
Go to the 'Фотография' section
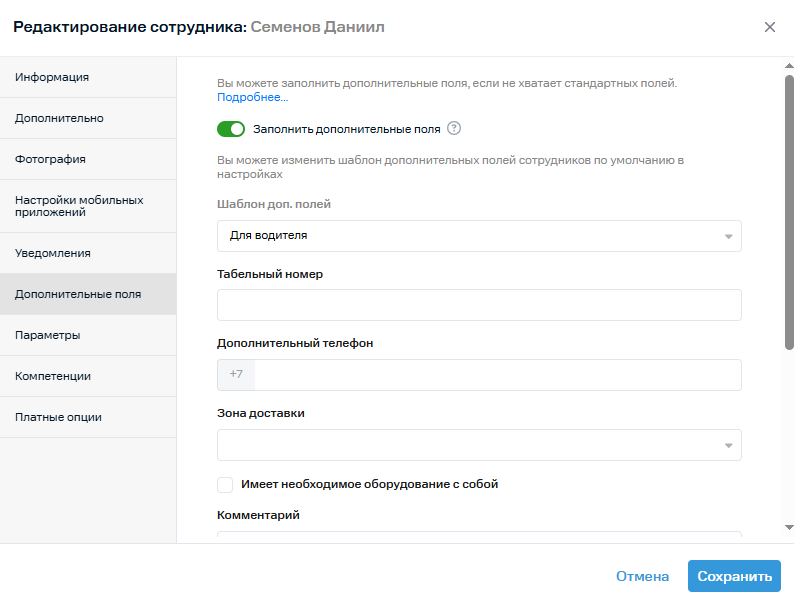(88, 159)
